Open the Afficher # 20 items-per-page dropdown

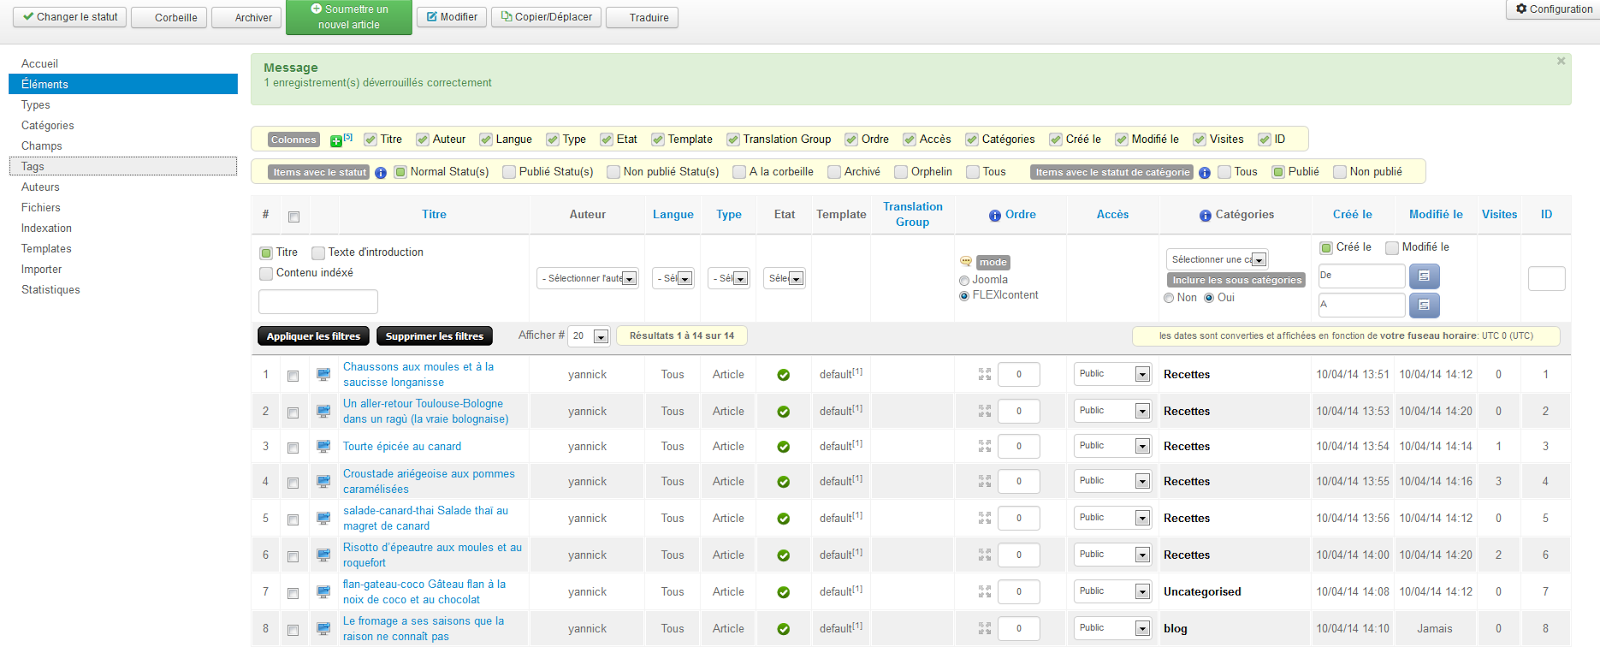pos(589,336)
